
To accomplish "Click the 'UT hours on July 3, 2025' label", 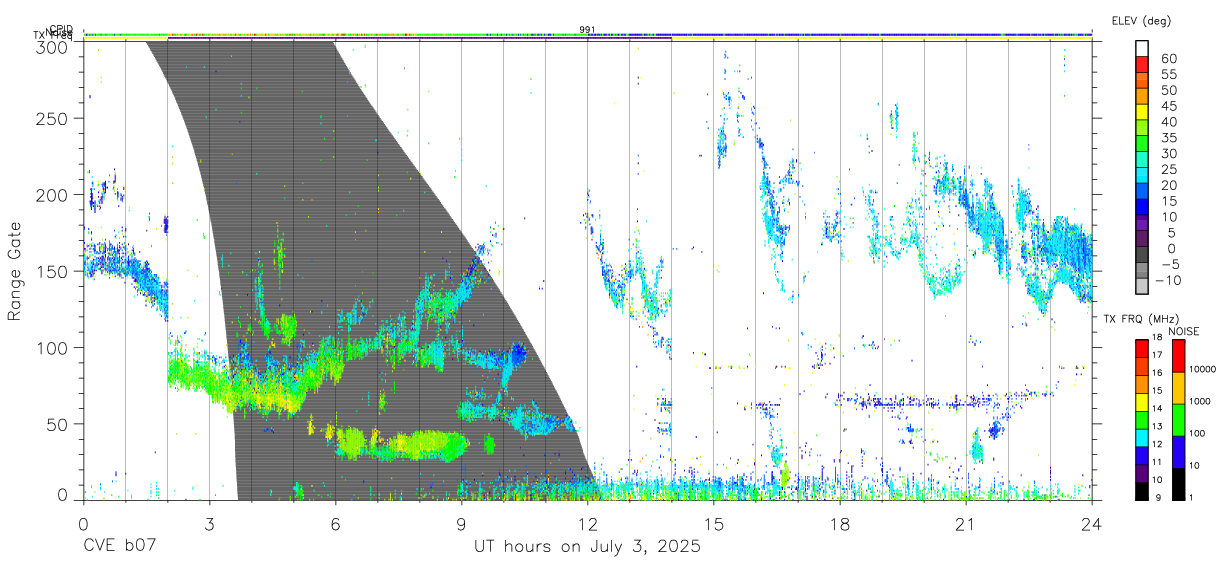I will pyautogui.click(x=587, y=547).
